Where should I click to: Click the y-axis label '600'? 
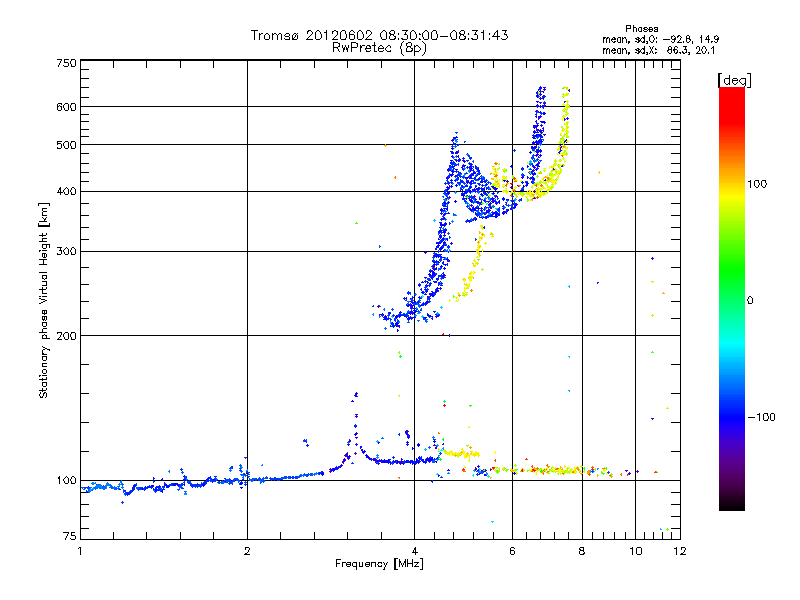click(66, 107)
